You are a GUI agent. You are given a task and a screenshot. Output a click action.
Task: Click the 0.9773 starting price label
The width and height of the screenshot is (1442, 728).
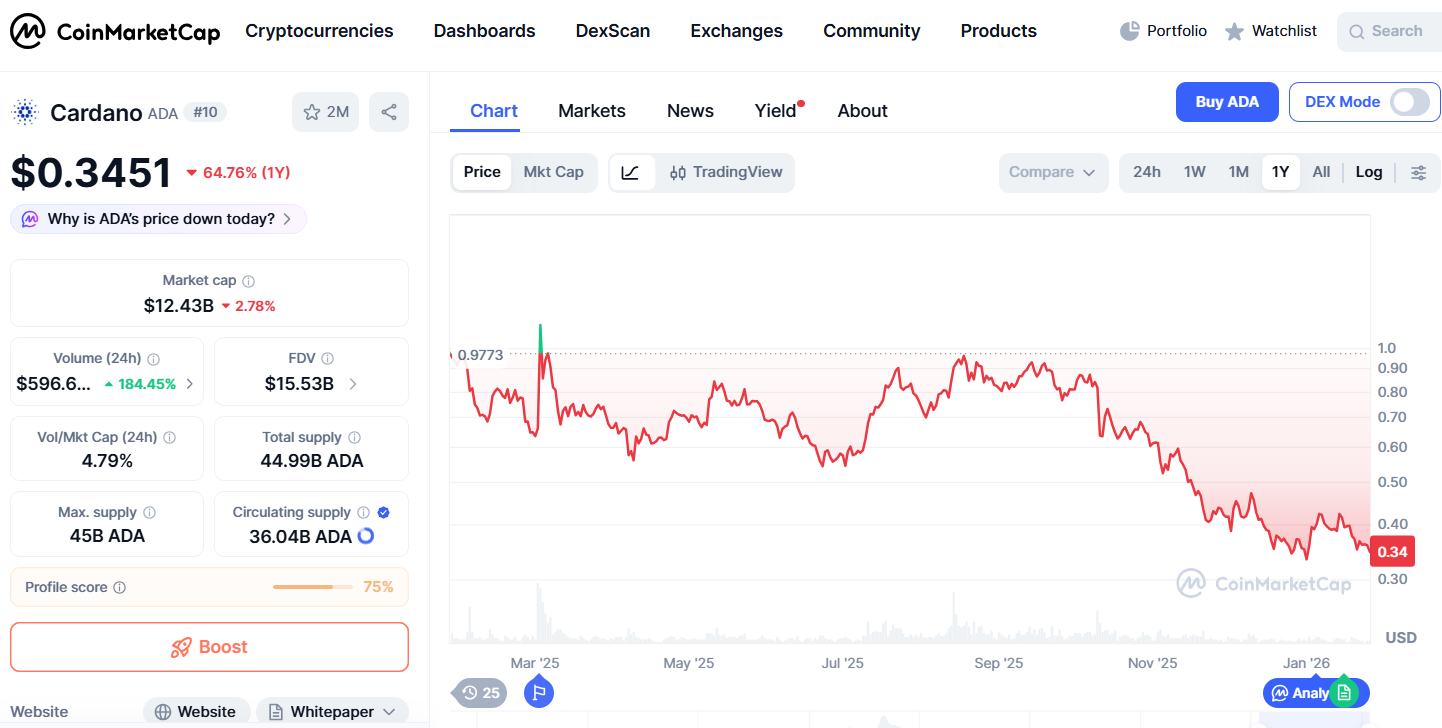point(480,355)
